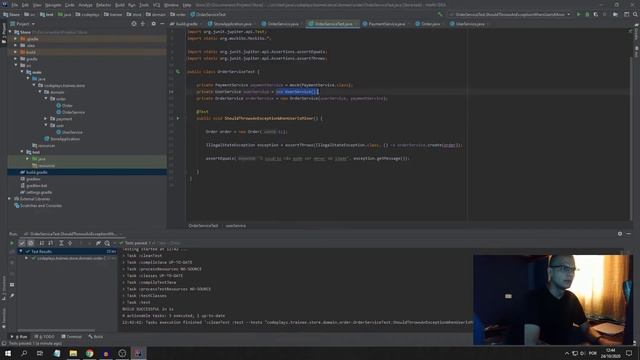This screenshot has width=640, height=360.
Task: Open the Terminal tool window button
Action: coord(71,337)
